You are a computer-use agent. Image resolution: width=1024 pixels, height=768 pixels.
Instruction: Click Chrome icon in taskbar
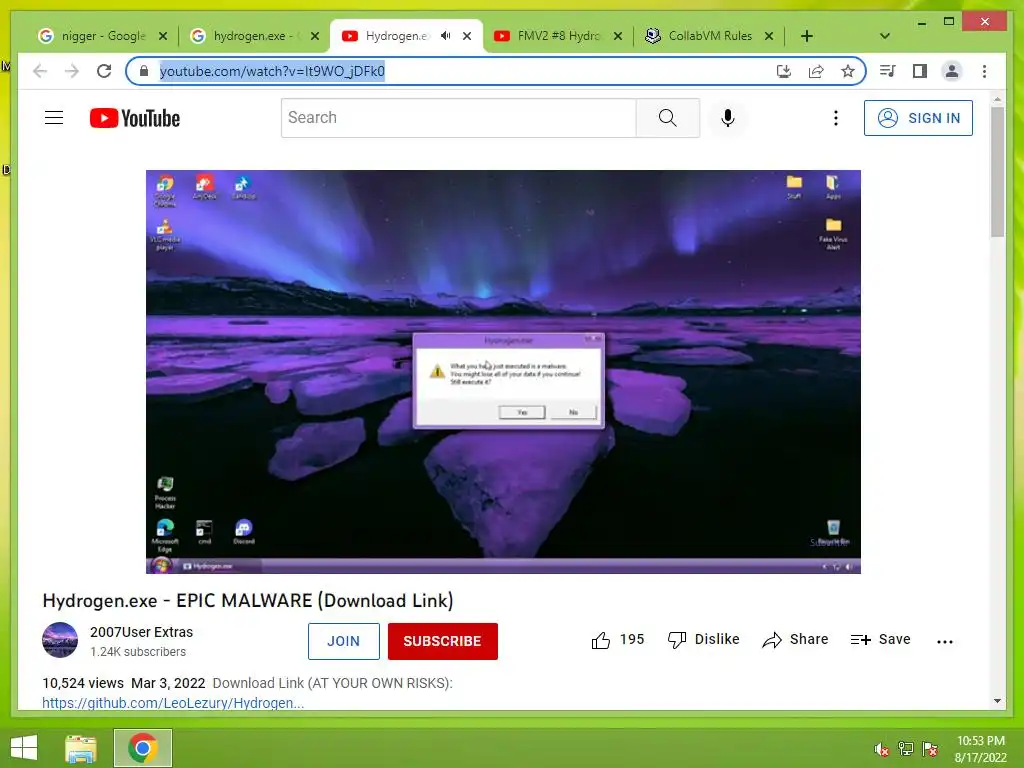[143, 748]
